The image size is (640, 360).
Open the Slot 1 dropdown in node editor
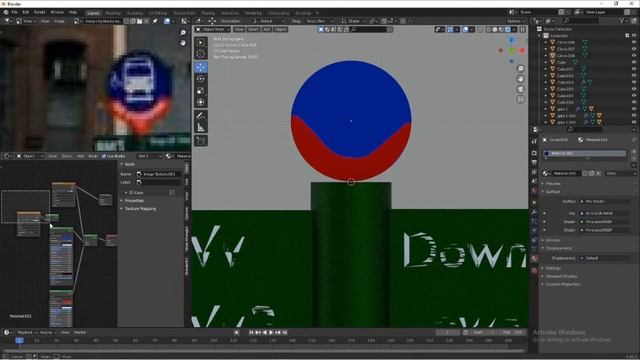click(x=150, y=156)
